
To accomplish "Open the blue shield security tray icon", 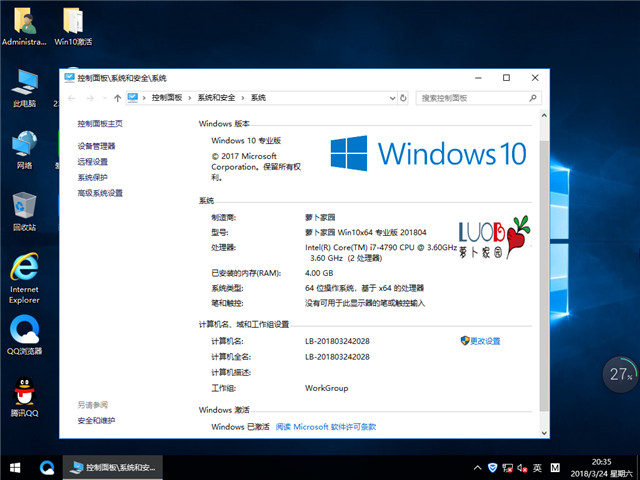I will [492, 468].
